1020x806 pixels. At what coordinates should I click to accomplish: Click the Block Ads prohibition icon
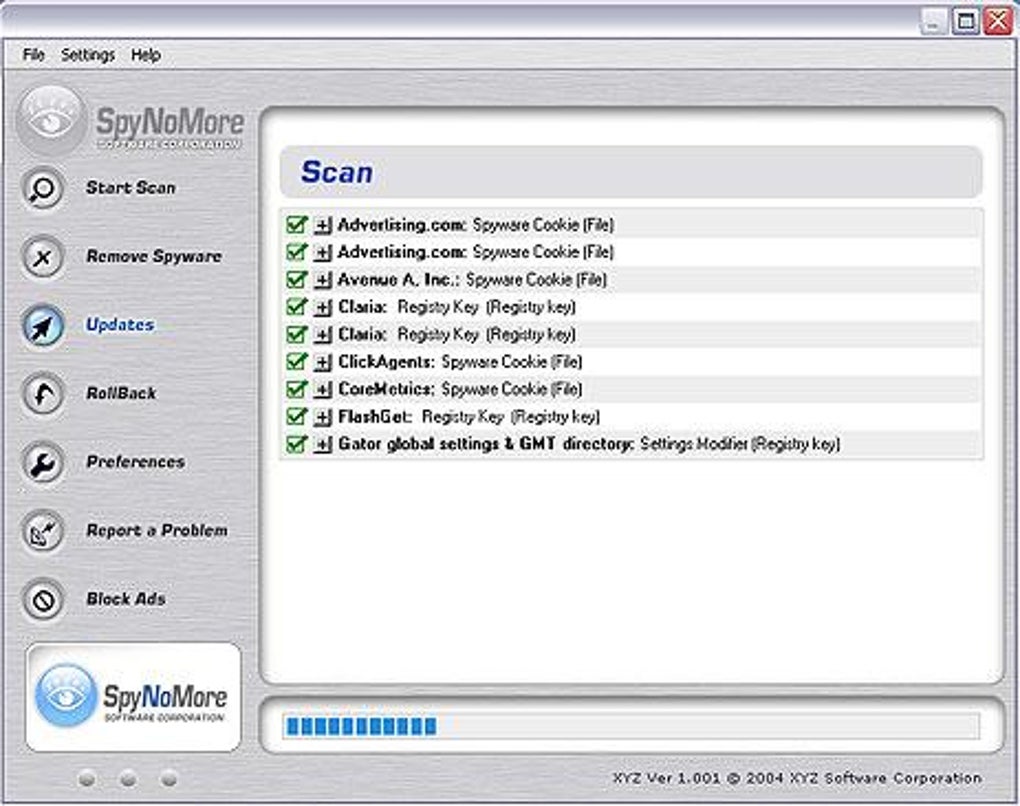[x=43, y=600]
